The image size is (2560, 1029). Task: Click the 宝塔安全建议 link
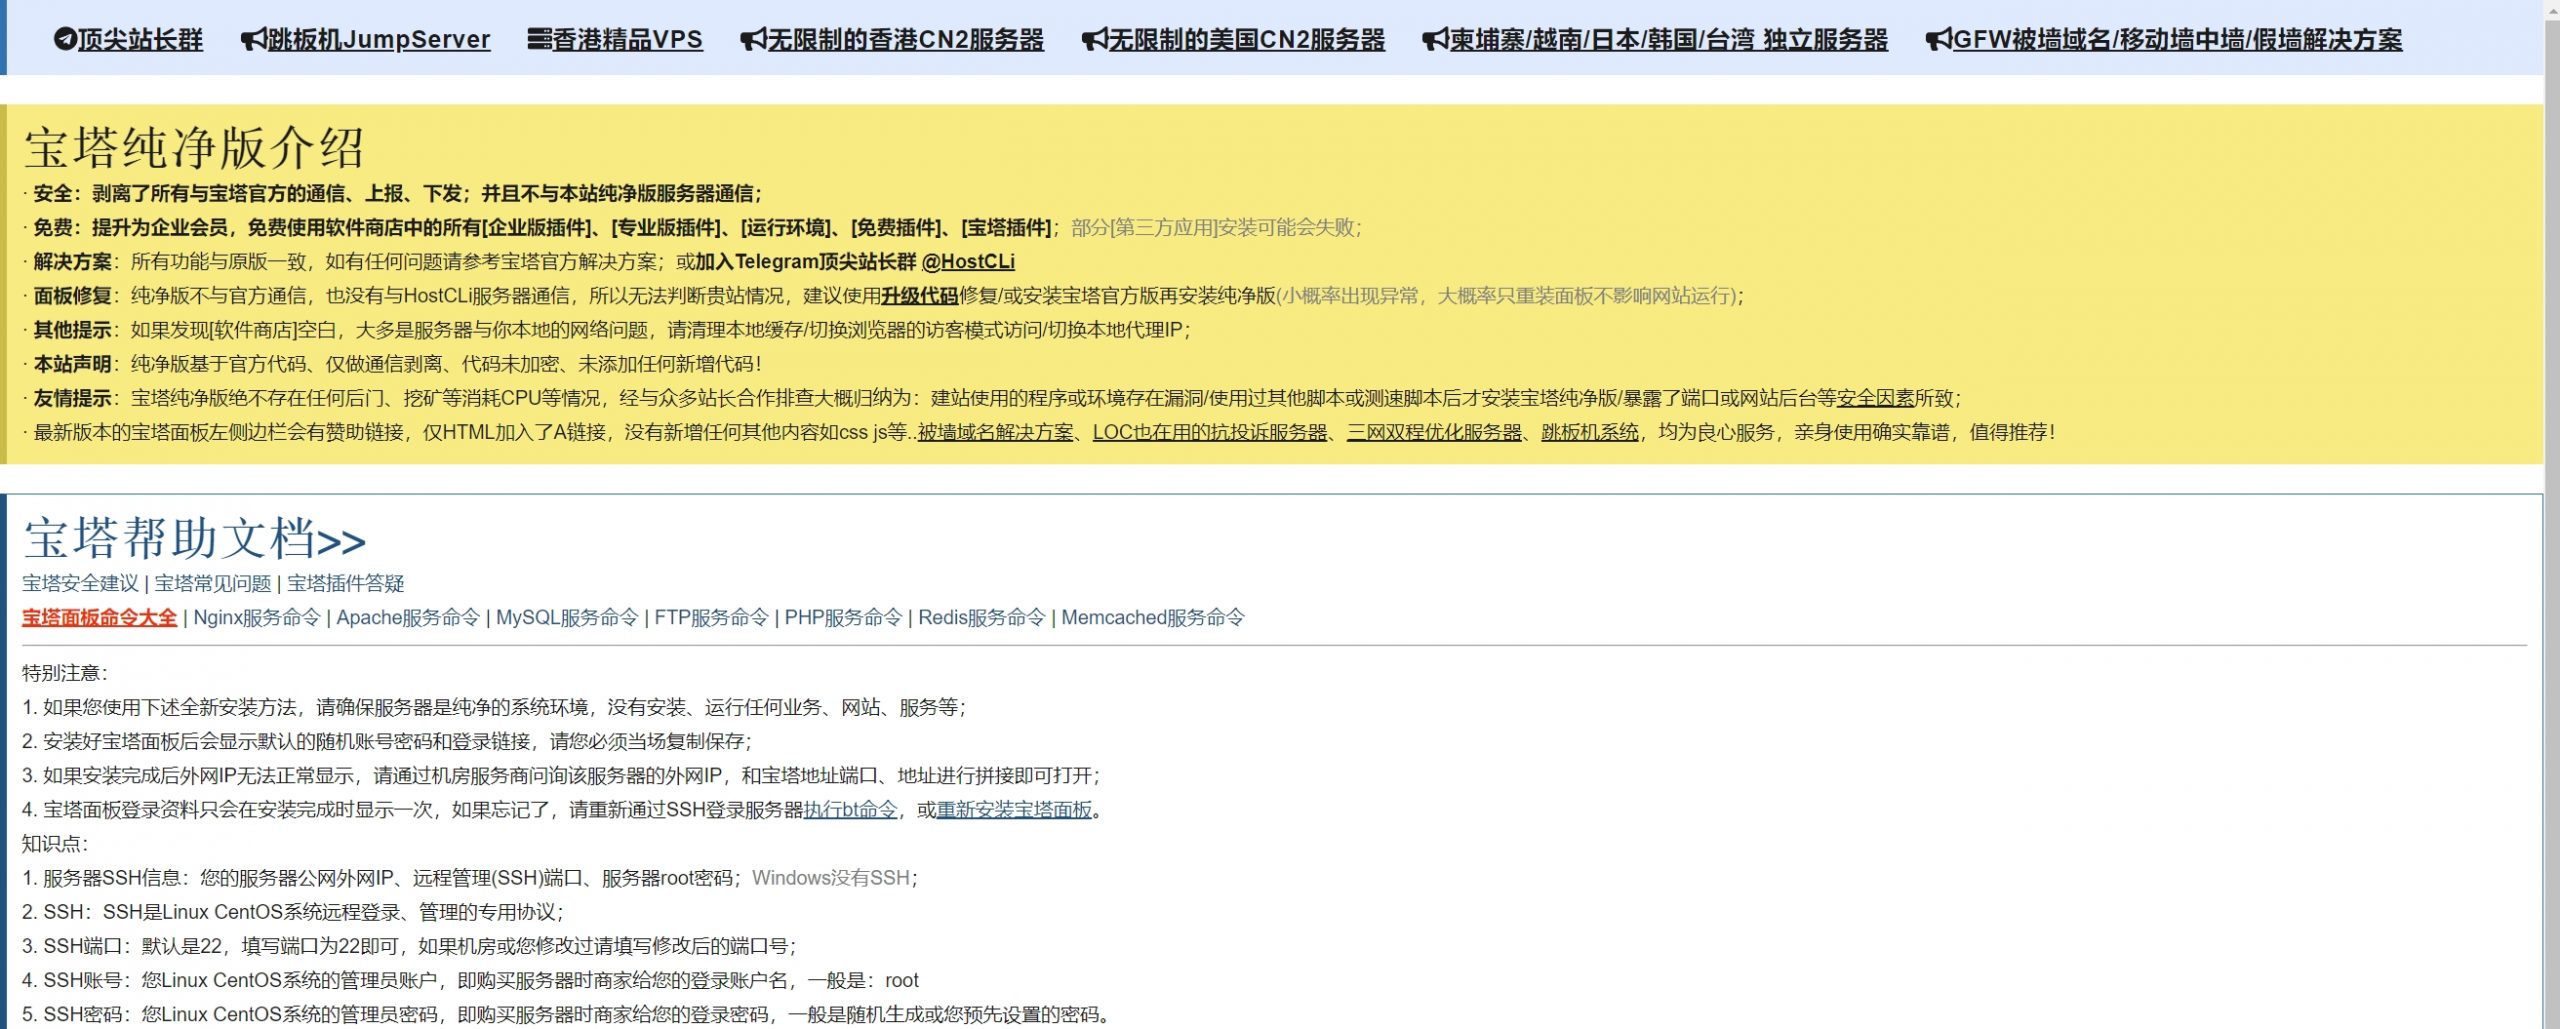click(x=79, y=583)
